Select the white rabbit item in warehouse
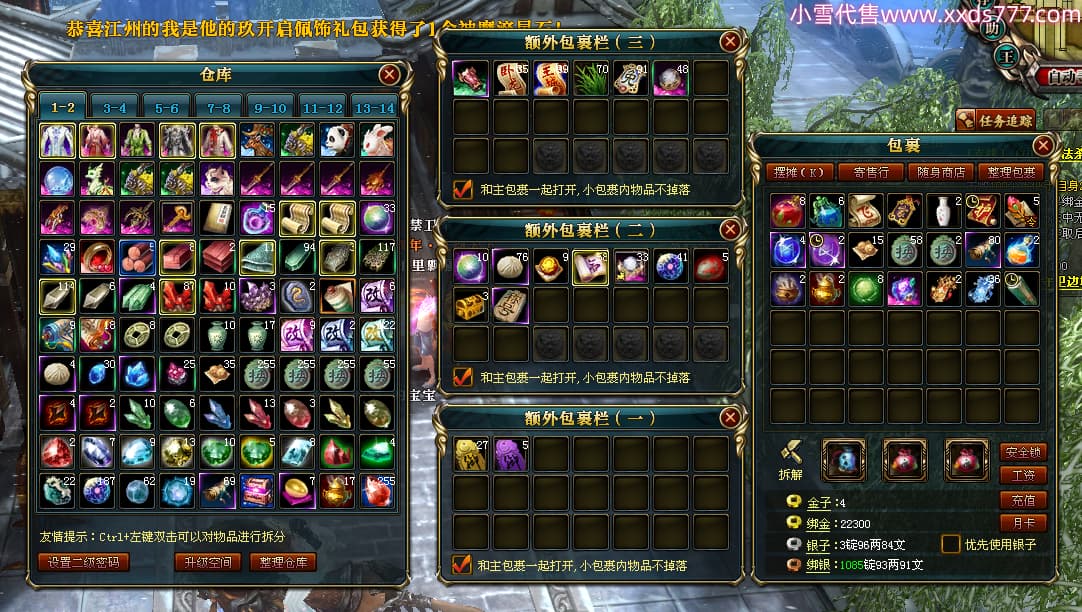The height and width of the screenshot is (612, 1082). pyautogui.click(x=377, y=141)
